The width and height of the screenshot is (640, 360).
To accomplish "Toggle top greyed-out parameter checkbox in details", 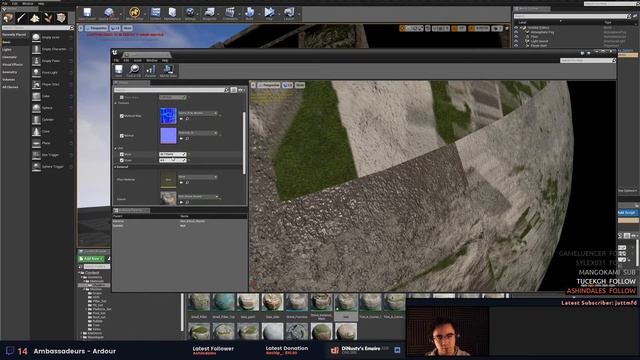I will coord(122,97).
